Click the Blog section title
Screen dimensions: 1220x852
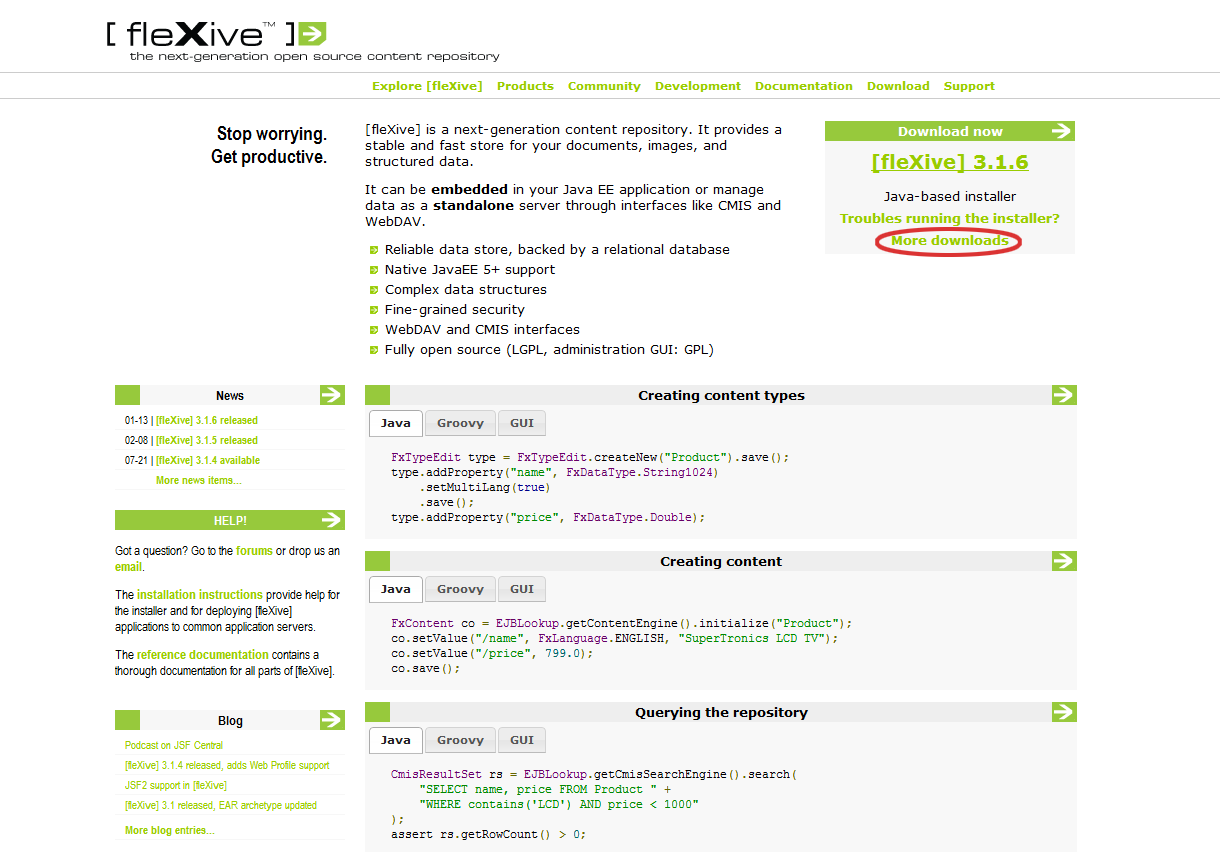(230, 721)
